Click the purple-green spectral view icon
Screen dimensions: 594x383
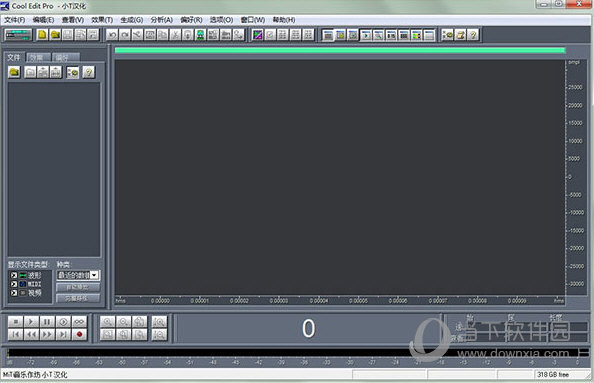(x=257, y=35)
